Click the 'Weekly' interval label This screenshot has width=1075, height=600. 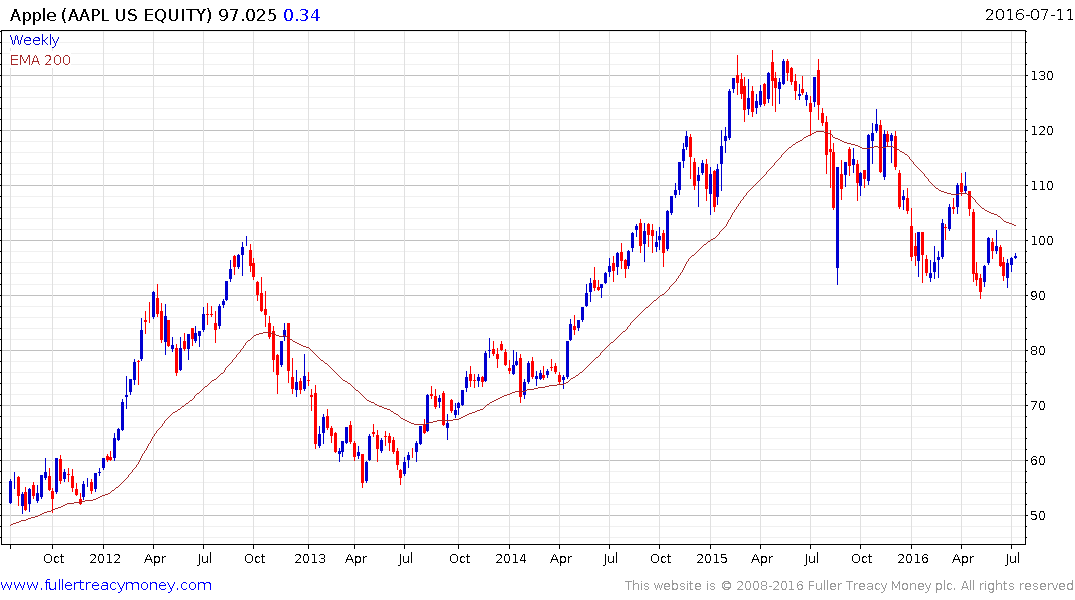(x=34, y=40)
